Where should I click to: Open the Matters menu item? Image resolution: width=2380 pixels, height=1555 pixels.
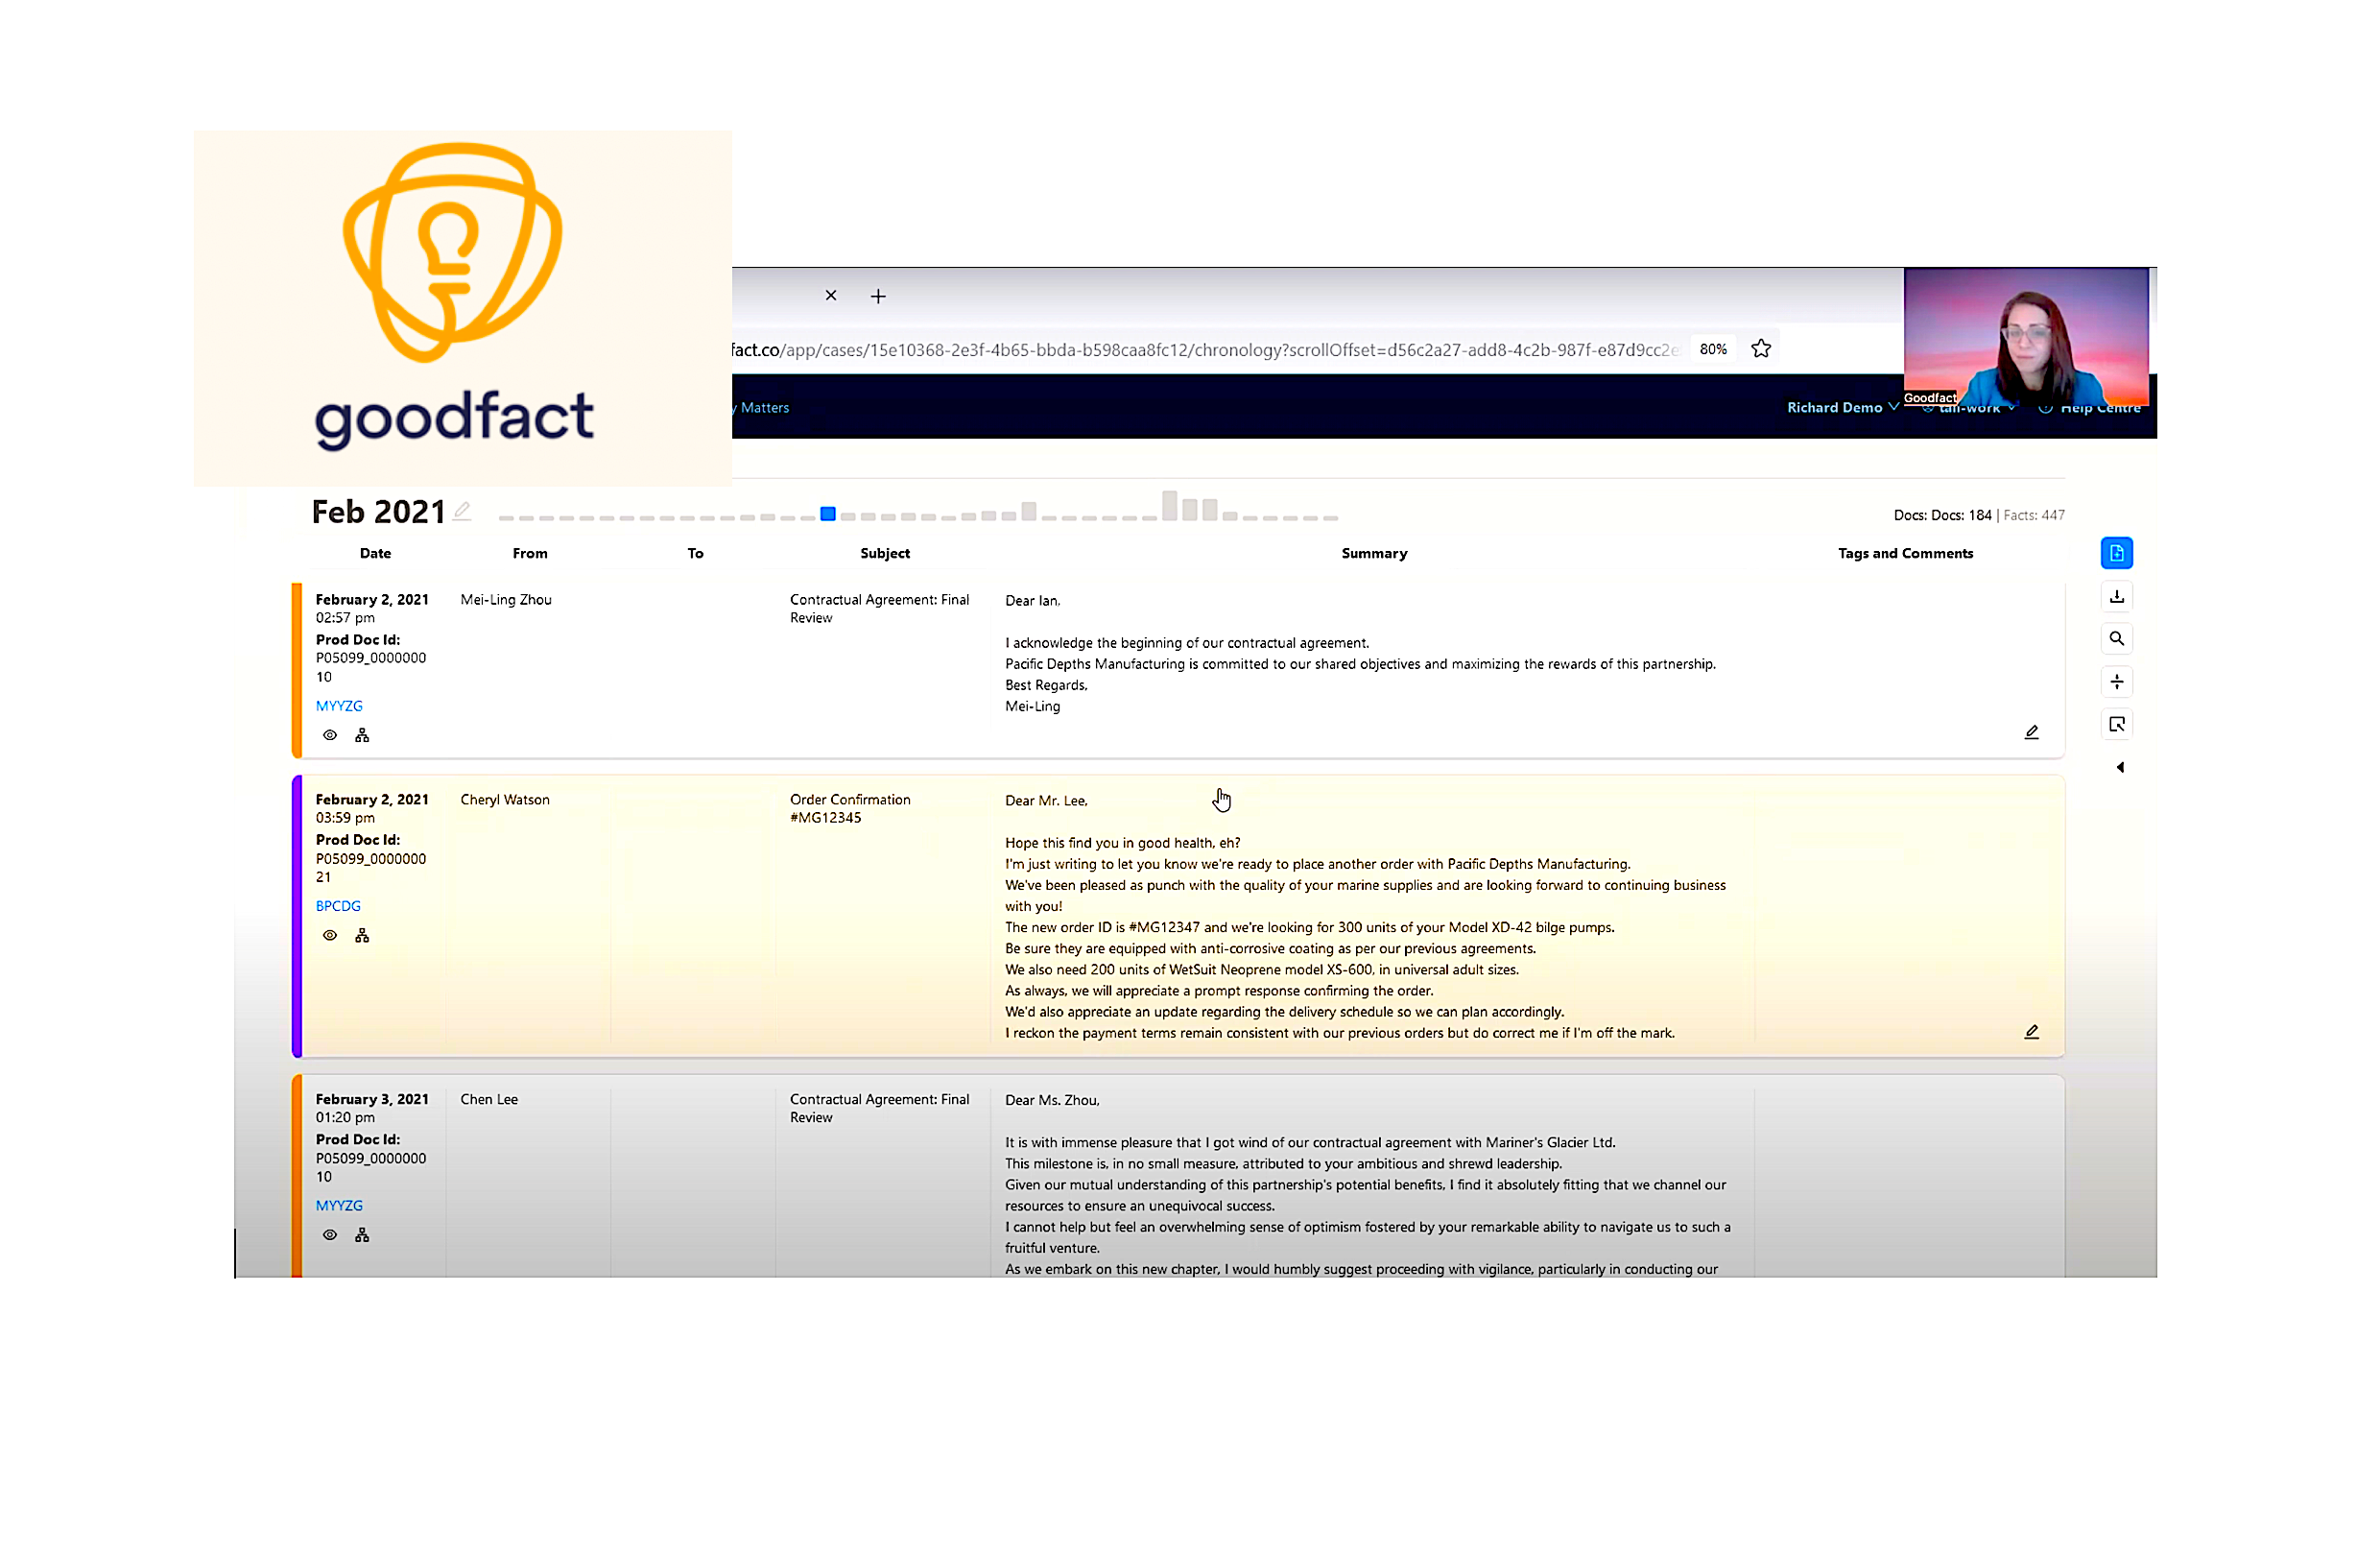point(764,408)
